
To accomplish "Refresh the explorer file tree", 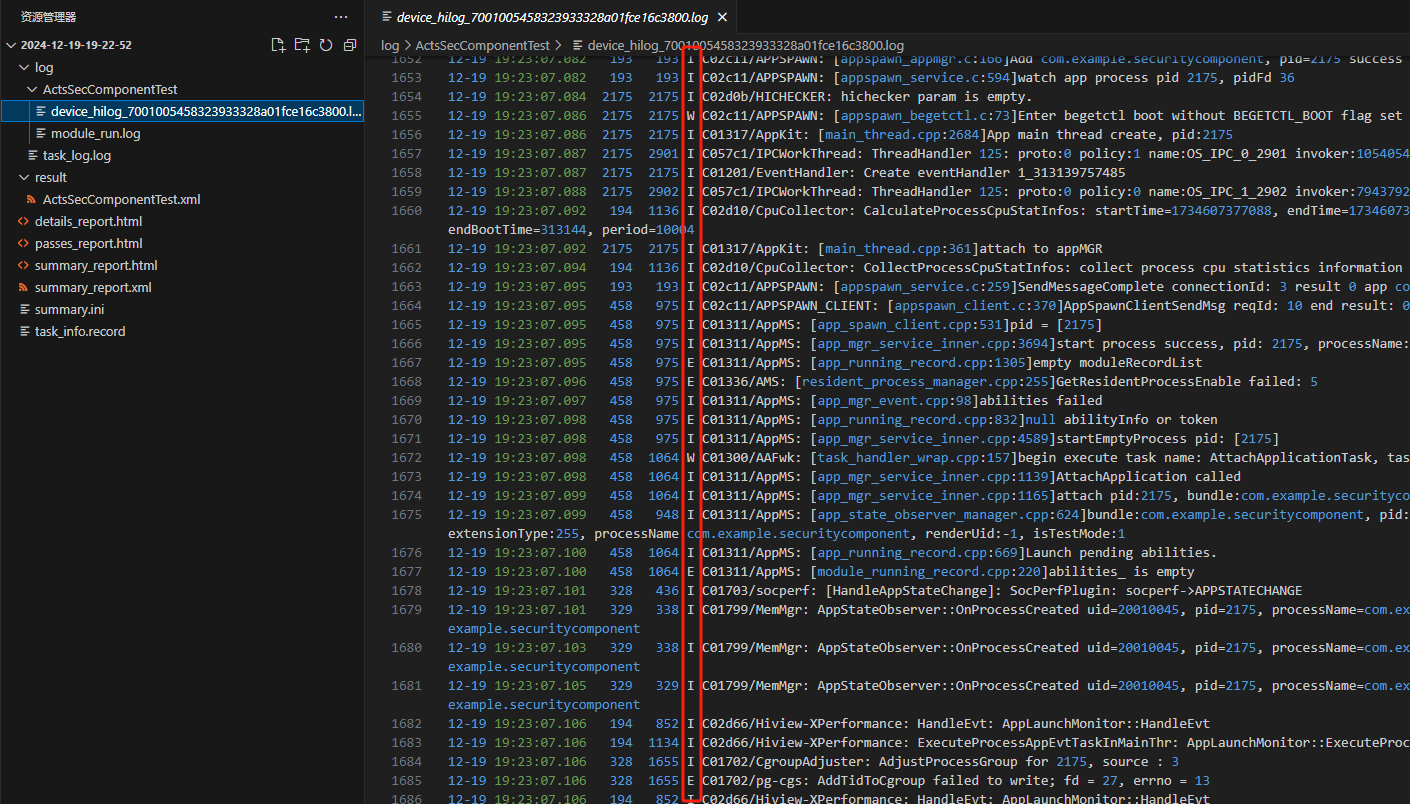I will pos(326,45).
